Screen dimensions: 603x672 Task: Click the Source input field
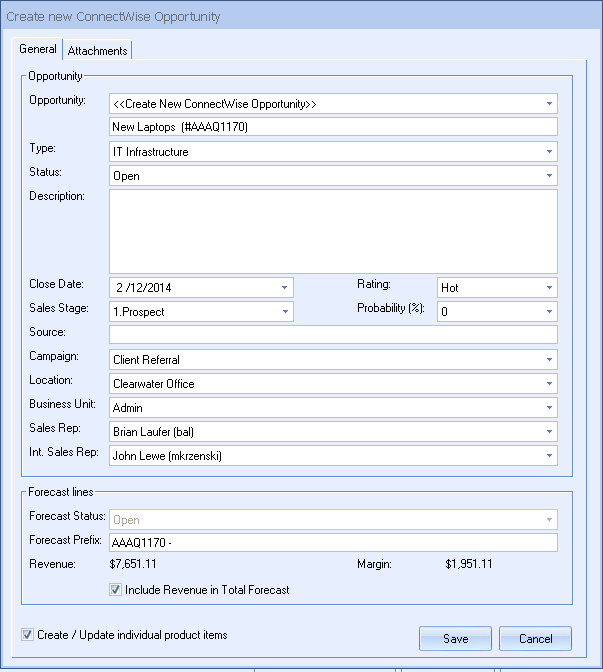click(333, 334)
